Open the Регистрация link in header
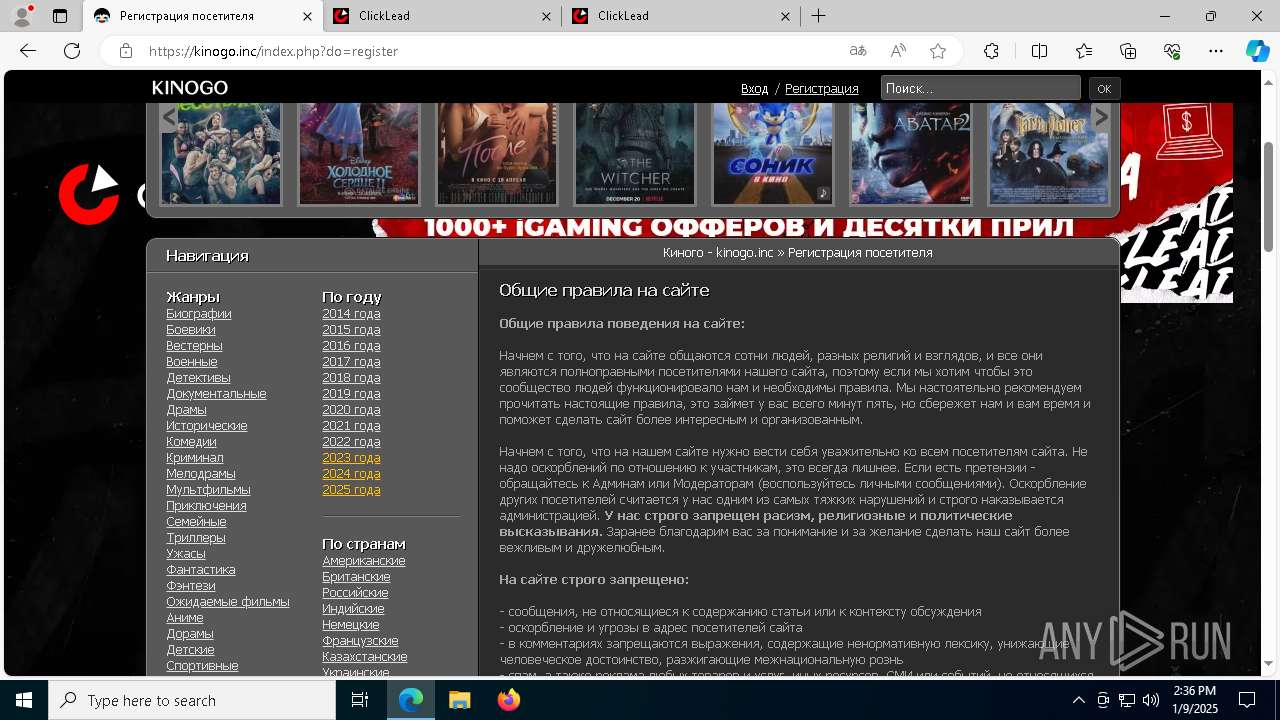 click(x=821, y=89)
